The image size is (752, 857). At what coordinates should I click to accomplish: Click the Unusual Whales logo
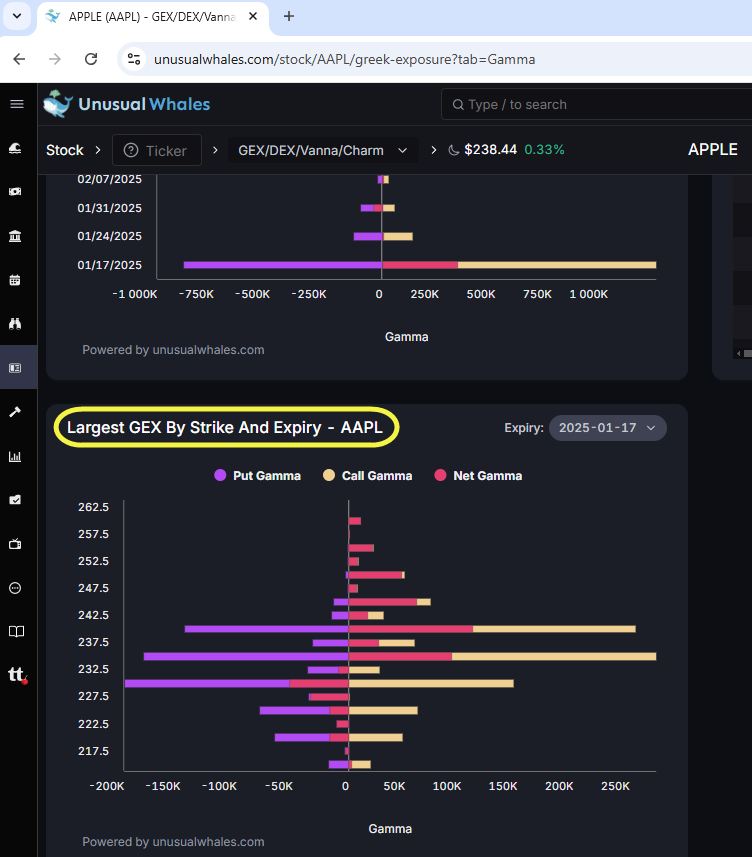[x=127, y=104]
